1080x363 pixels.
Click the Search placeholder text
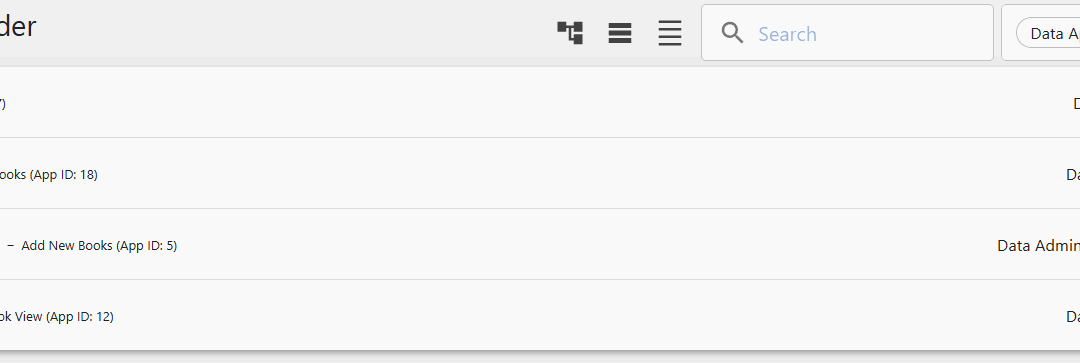pyautogui.click(x=787, y=34)
